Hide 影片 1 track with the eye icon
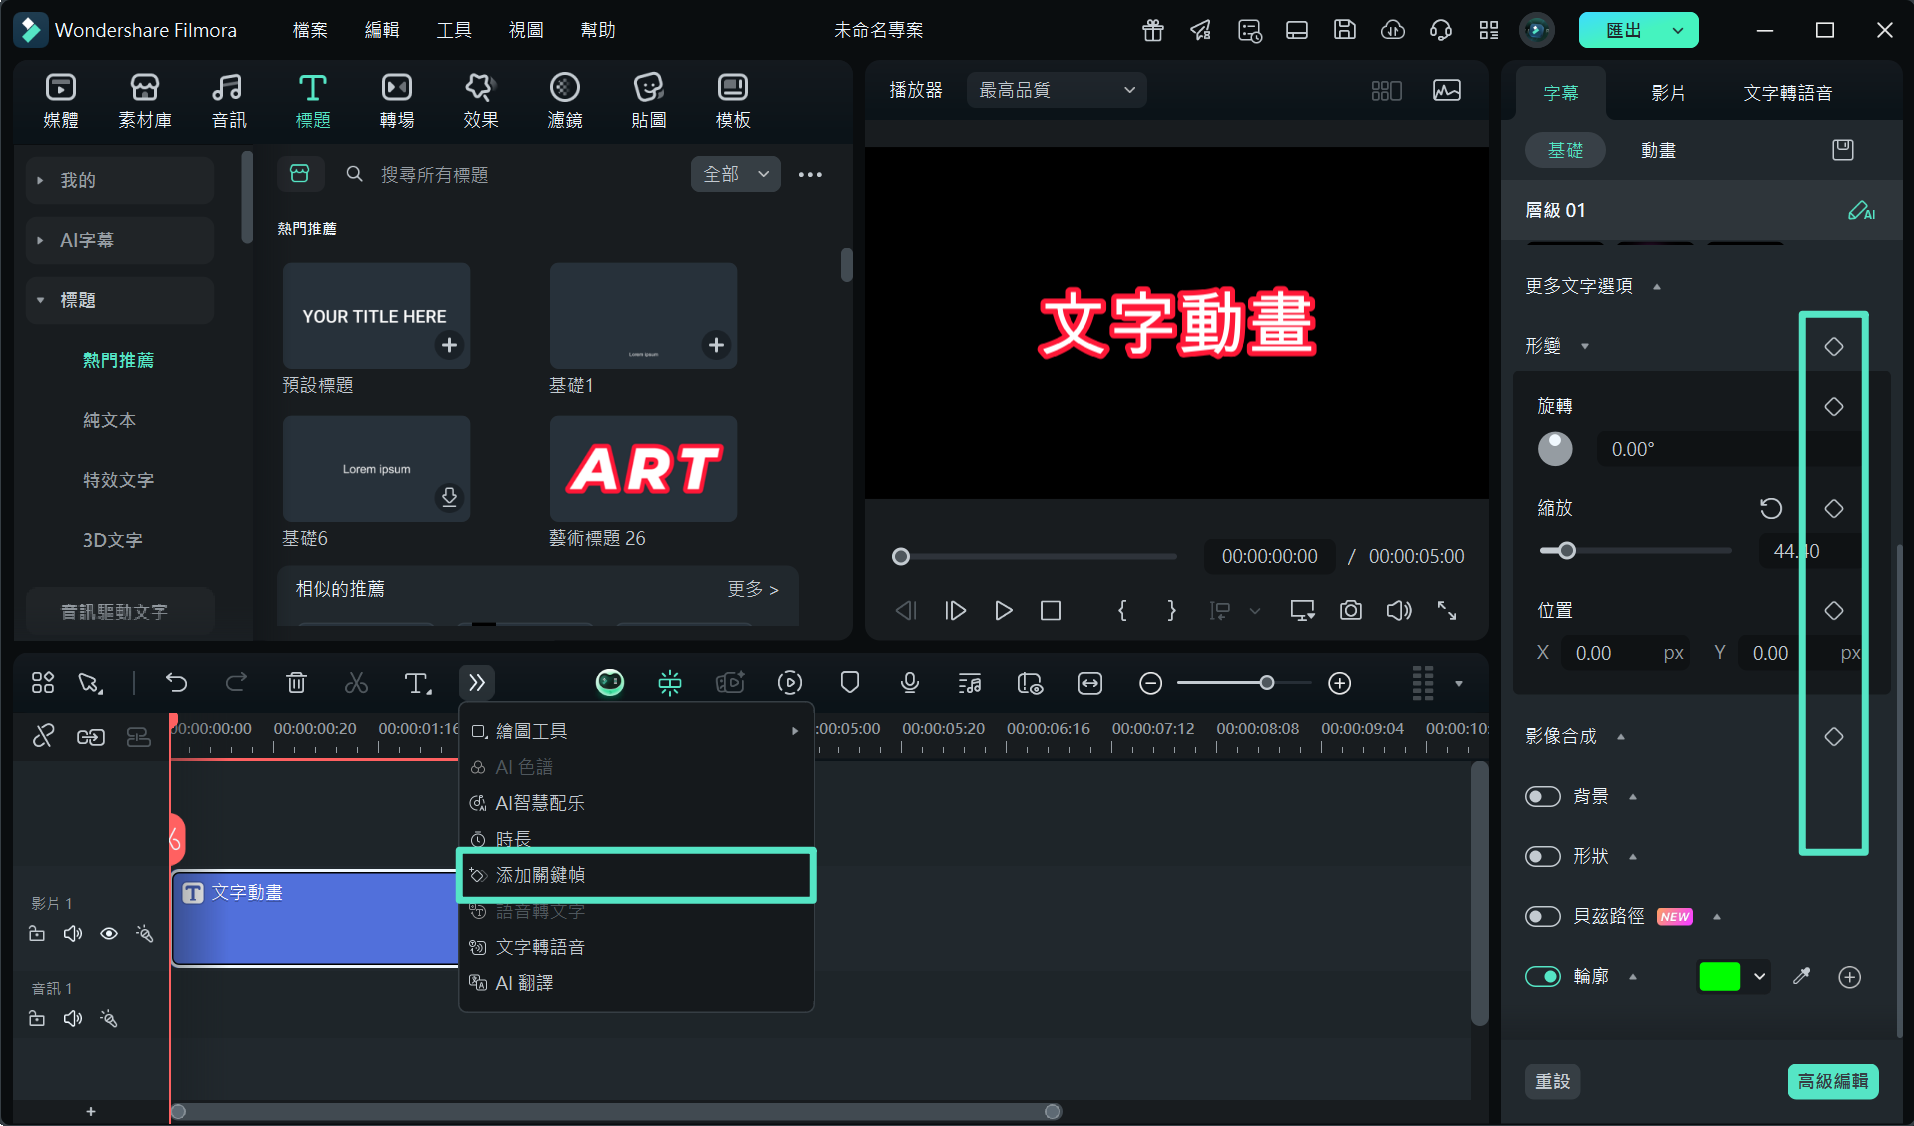 (x=109, y=933)
